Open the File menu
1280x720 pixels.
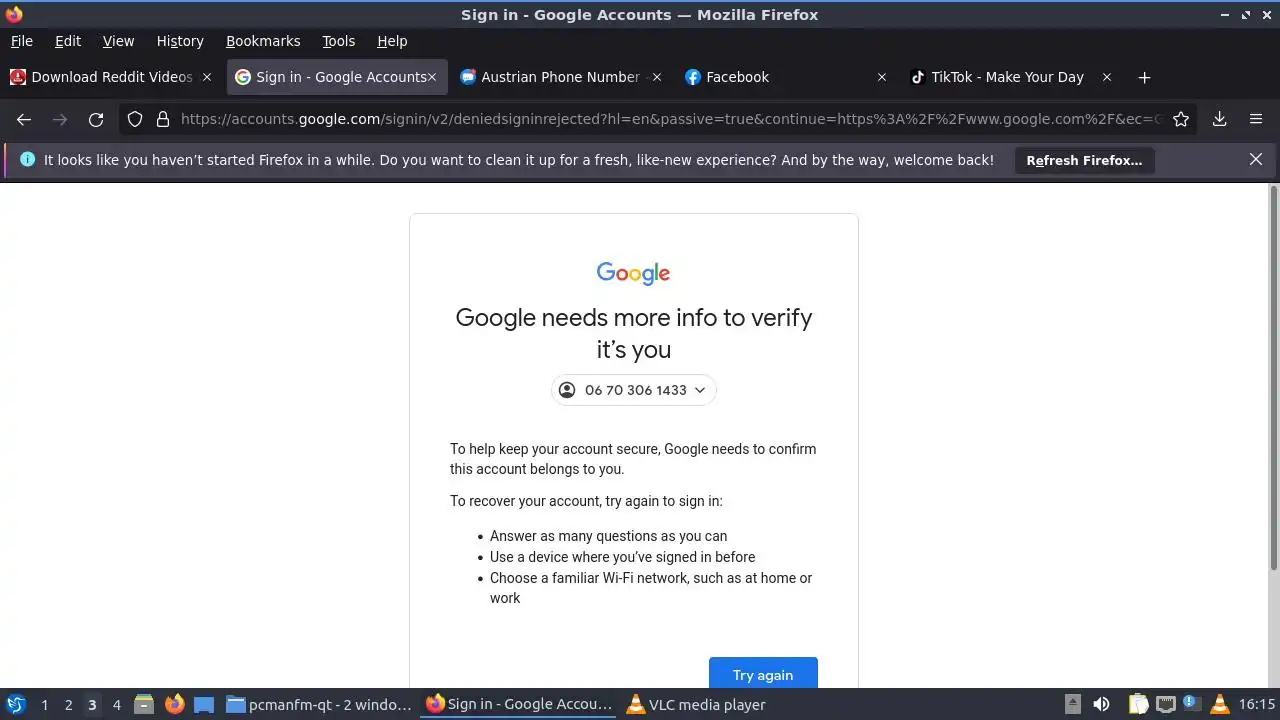pyautogui.click(x=21, y=41)
